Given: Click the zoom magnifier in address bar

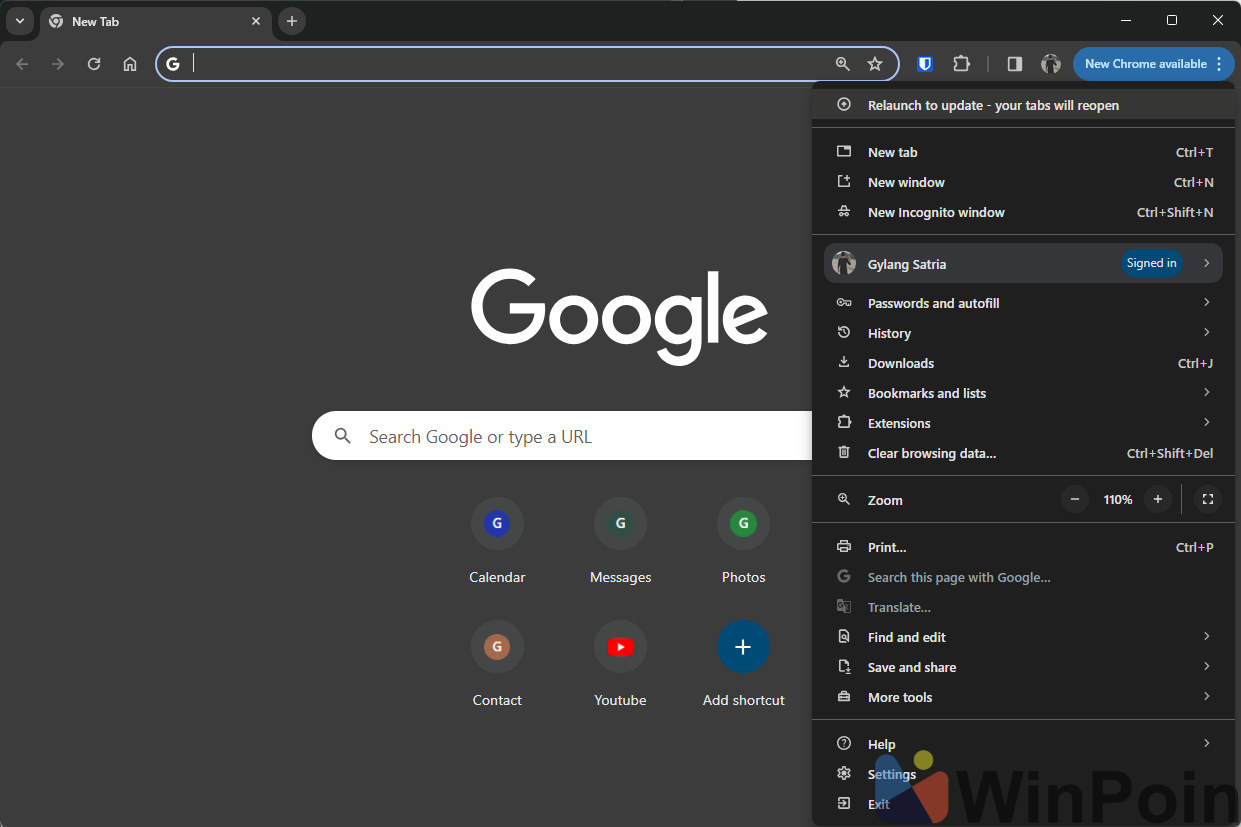Looking at the screenshot, I should 842,64.
